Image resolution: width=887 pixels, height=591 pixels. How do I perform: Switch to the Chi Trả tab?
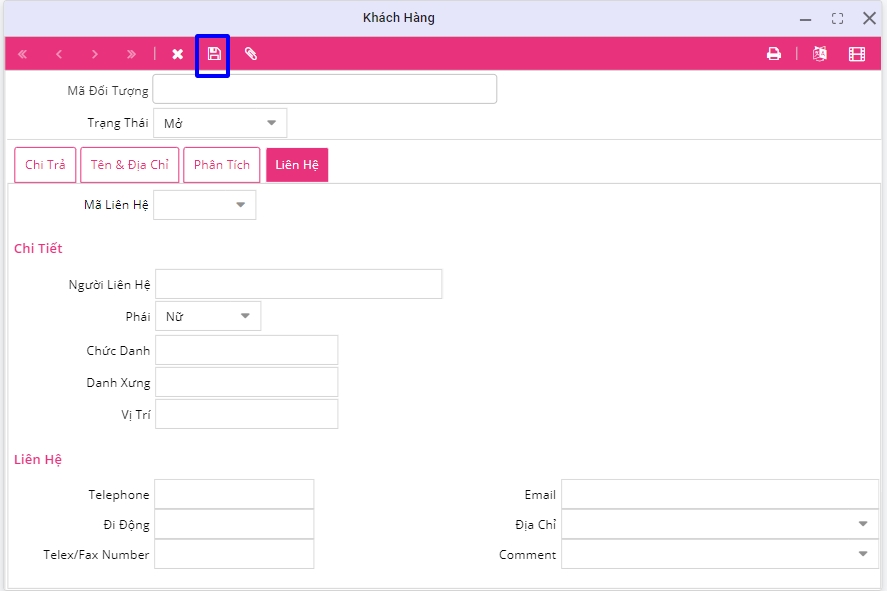point(45,165)
